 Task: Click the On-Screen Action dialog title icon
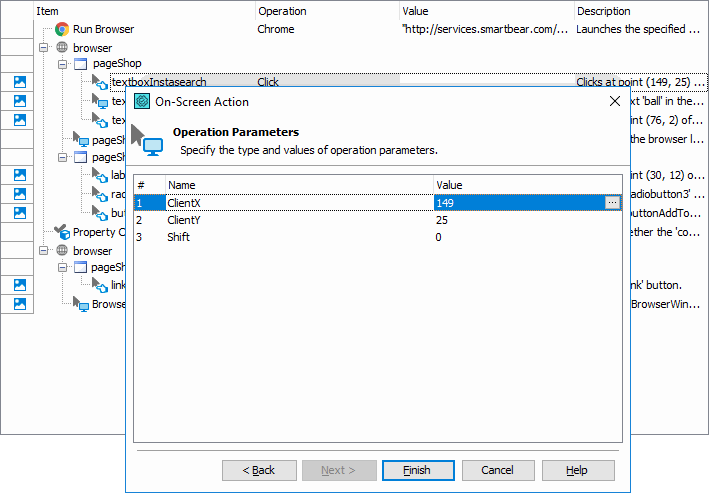click(142, 101)
